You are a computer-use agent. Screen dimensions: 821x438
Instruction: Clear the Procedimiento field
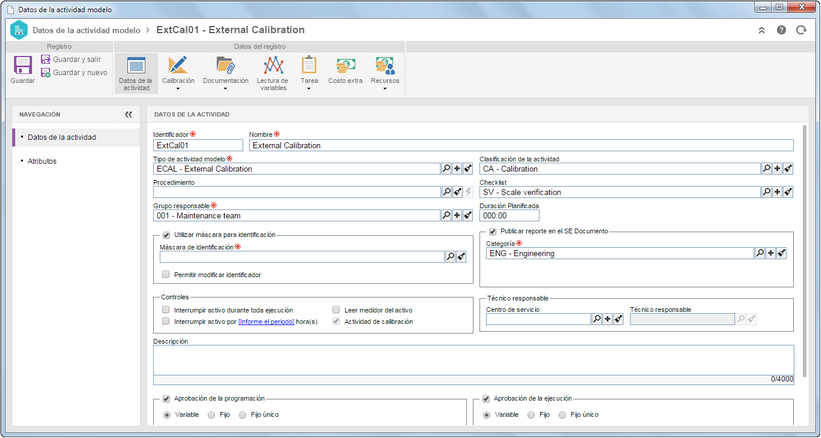[x=458, y=192]
